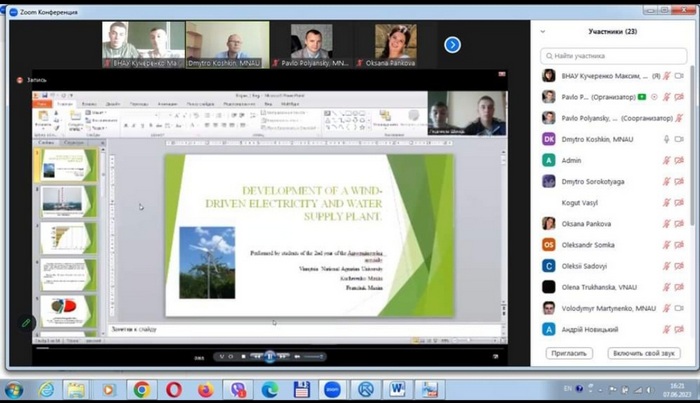Click Dmytro Koshkin, MNAU video tile
This screenshot has height=403, width=700.
tap(228, 45)
